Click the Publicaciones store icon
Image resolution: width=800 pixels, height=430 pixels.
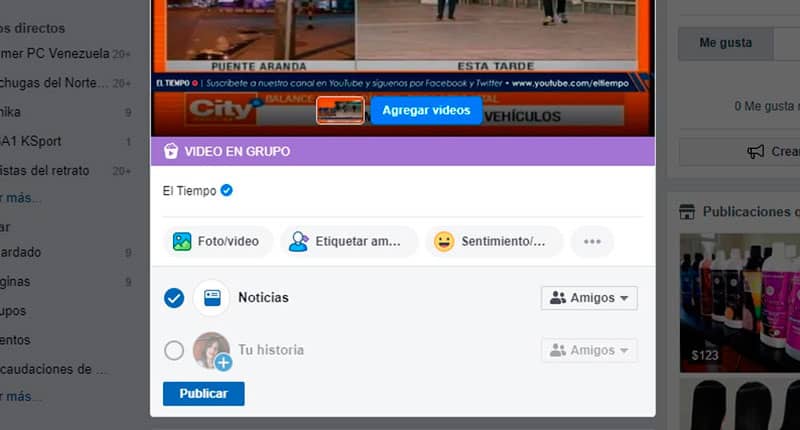click(x=687, y=212)
